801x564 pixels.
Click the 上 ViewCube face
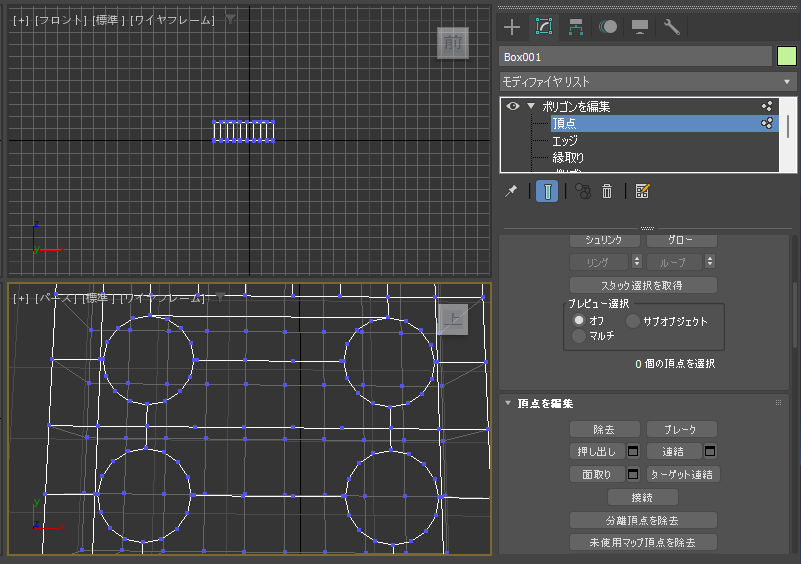tap(453, 320)
